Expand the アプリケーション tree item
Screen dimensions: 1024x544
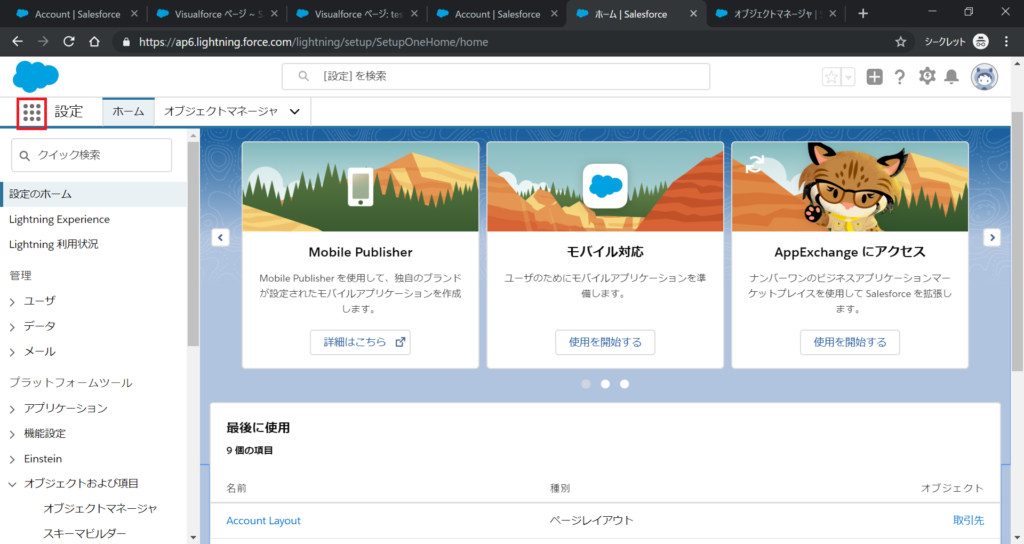(13, 409)
